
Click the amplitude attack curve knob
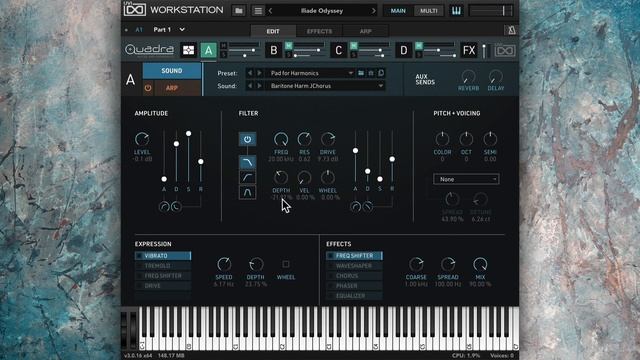(x=164, y=207)
